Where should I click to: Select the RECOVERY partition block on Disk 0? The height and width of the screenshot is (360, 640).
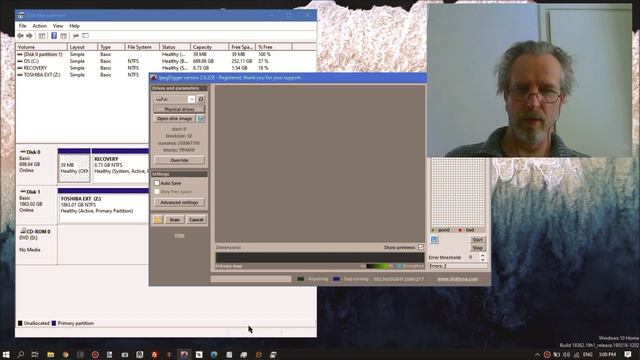pyautogui.click(x=120, y=167)
